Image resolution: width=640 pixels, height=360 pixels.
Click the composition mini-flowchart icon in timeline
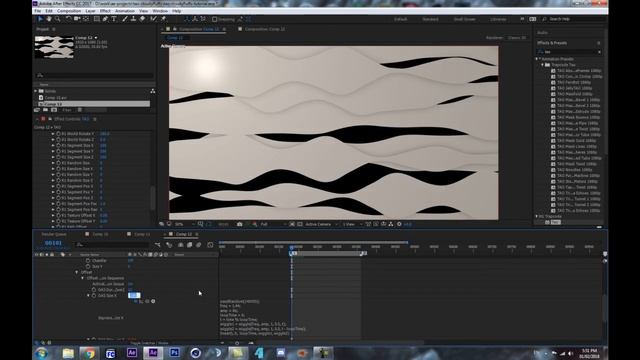[x=158, y=245]
